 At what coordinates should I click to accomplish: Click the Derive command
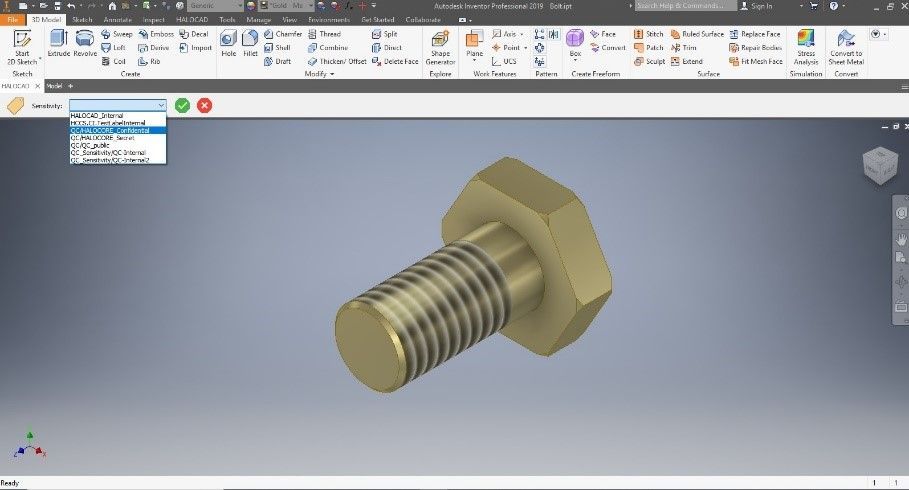tap(154, 48)
